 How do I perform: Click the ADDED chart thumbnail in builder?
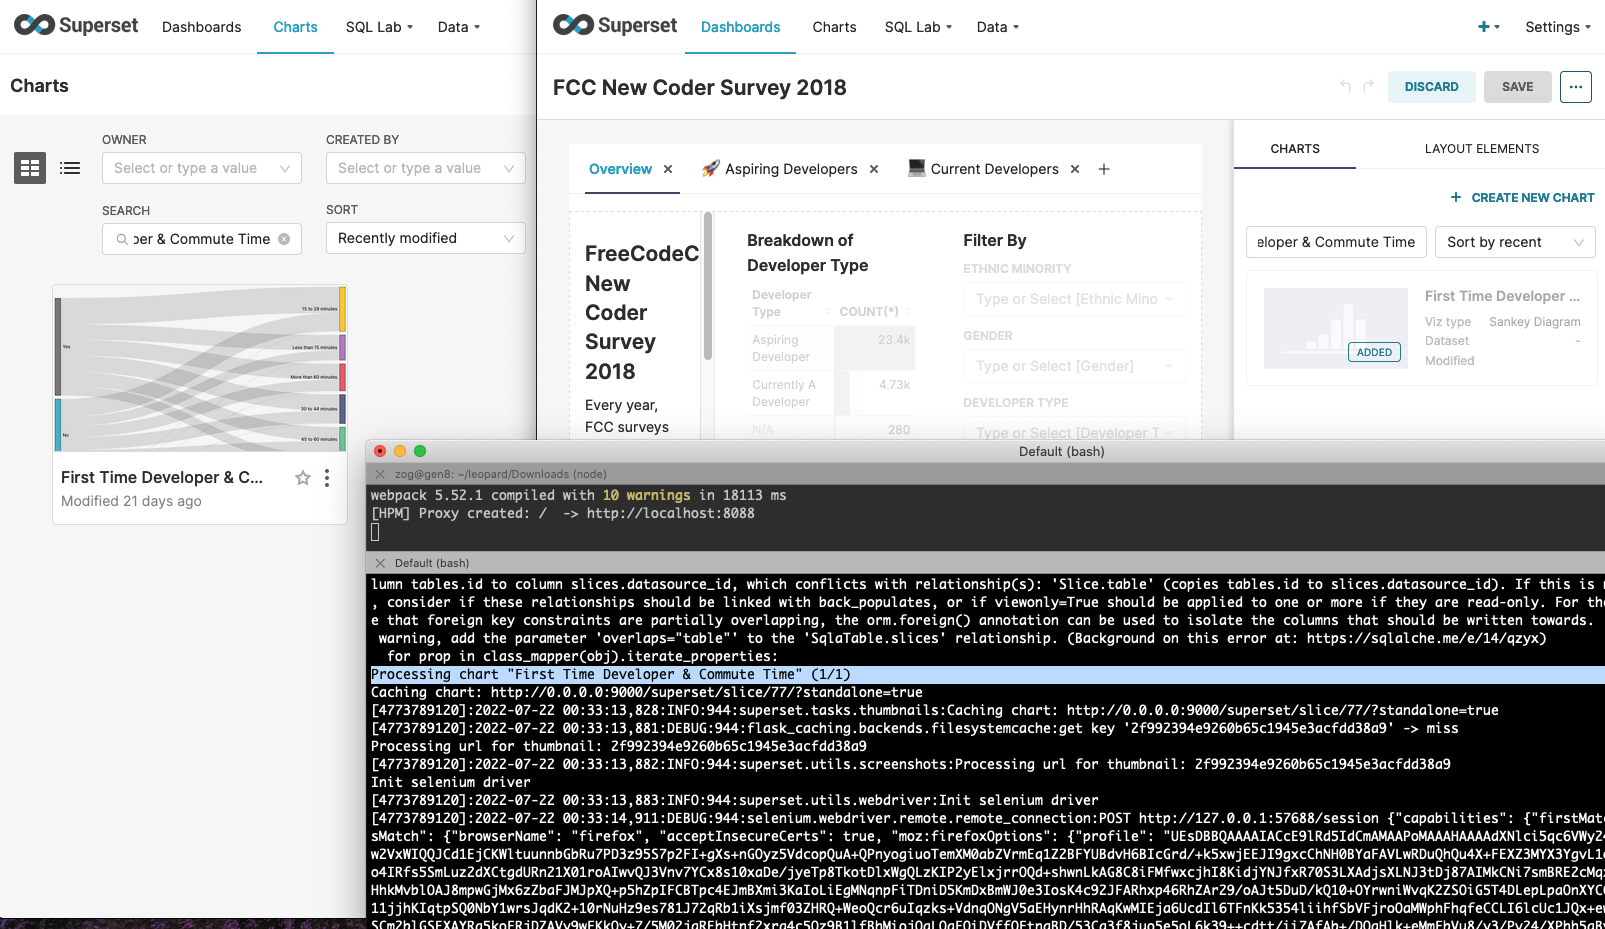click(1336, 329)
